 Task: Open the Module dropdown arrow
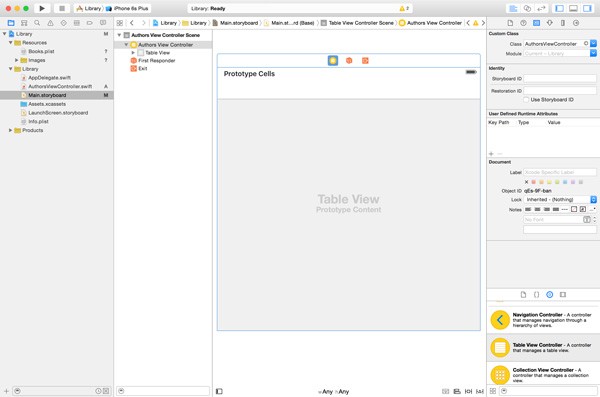pos(593,53)
